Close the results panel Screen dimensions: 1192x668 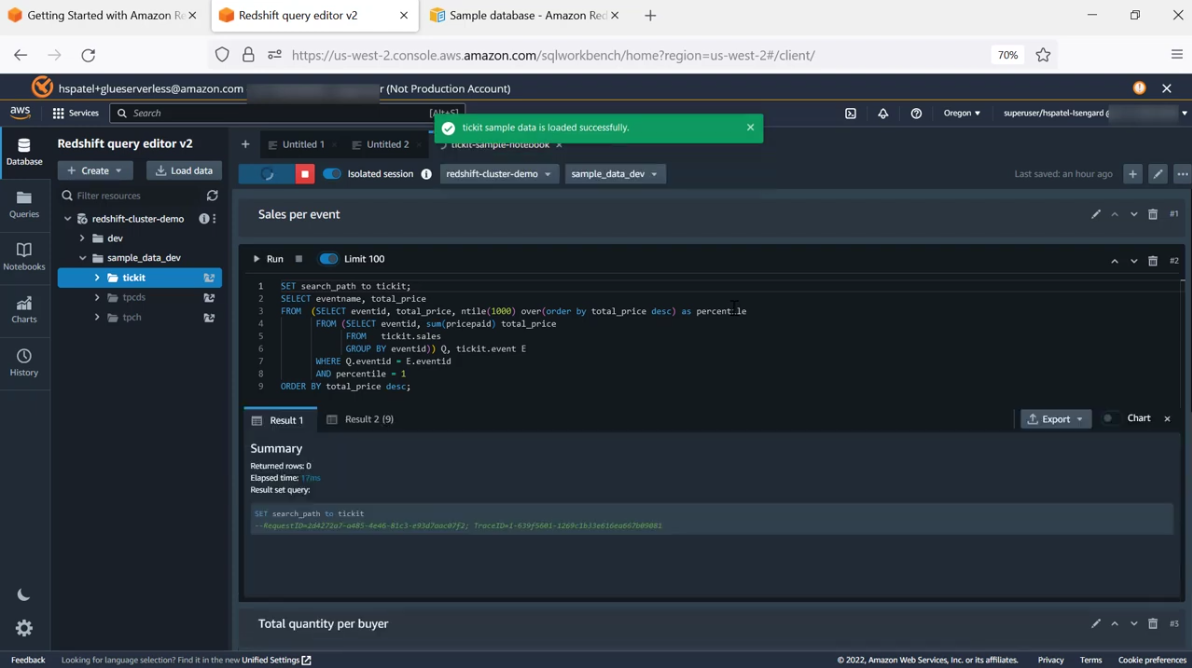tap(1167, 419)
